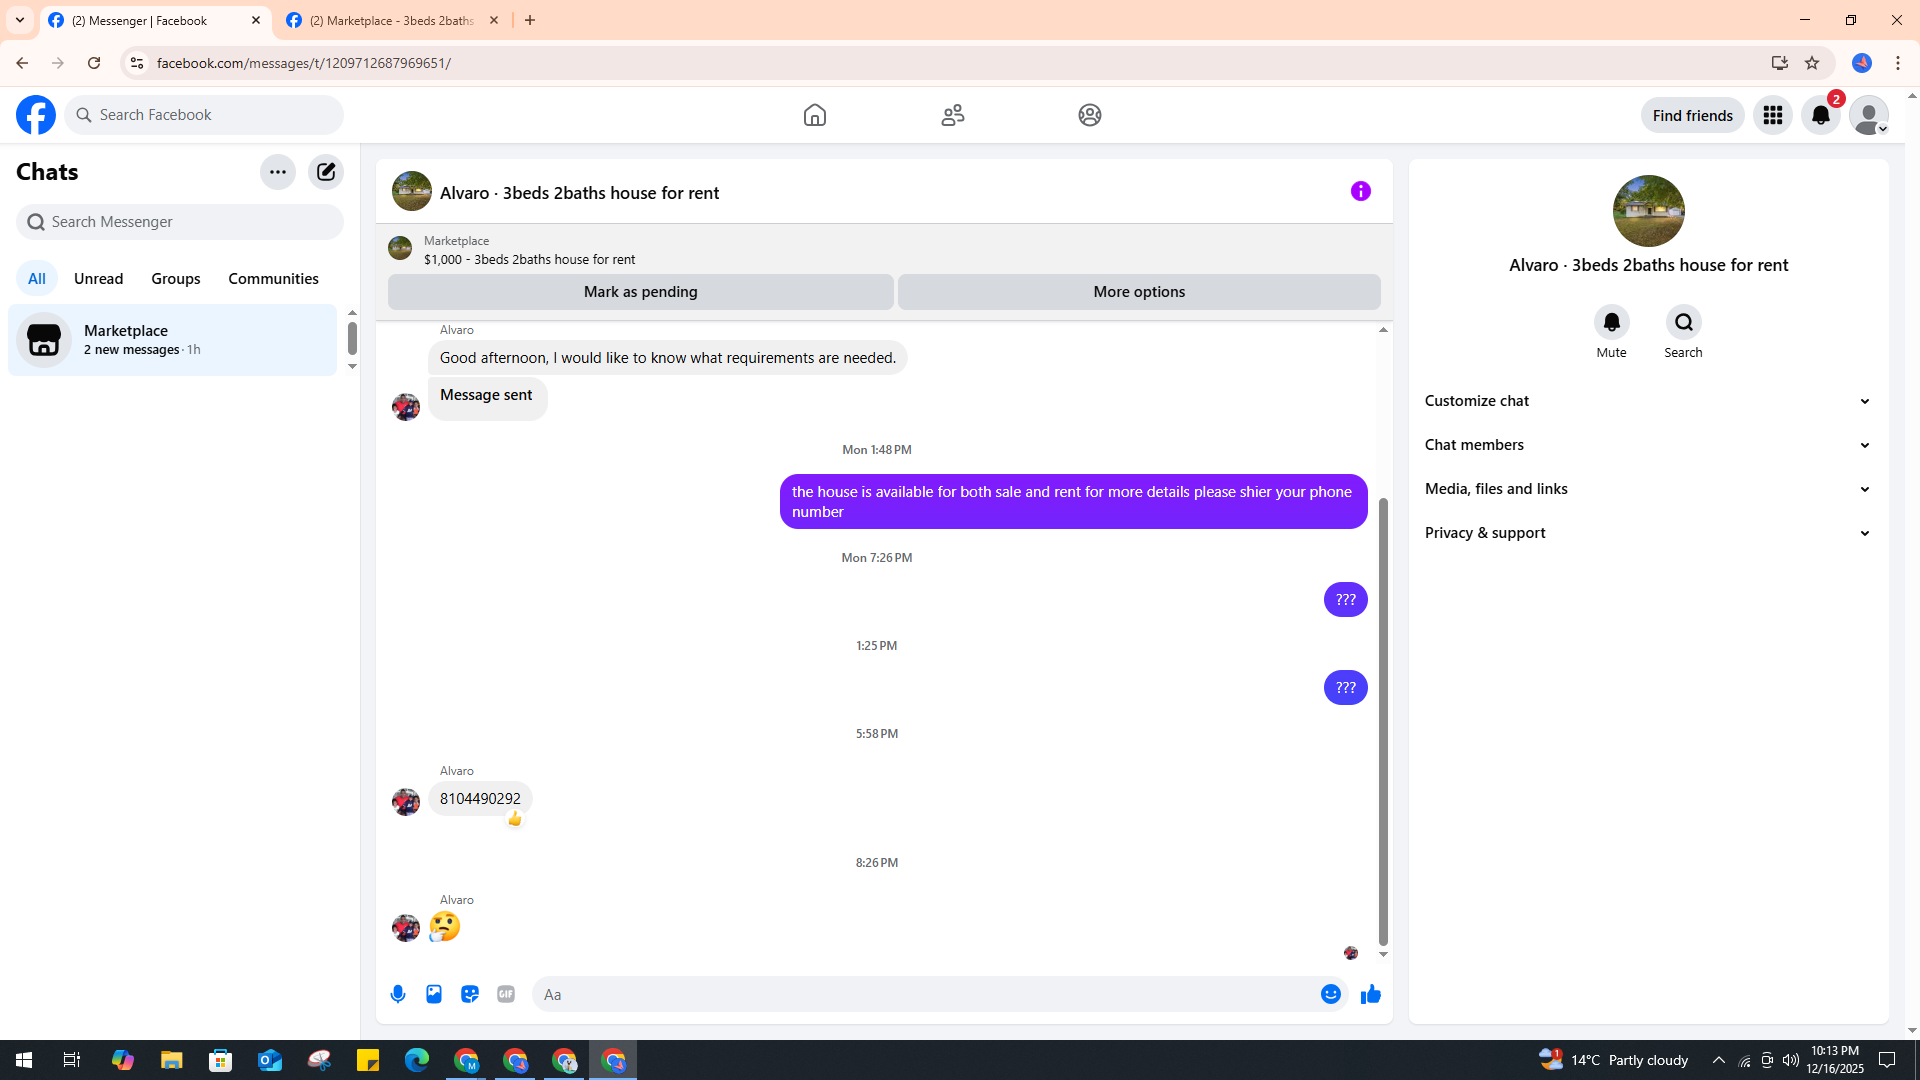Open the volume control in system tray
1920x1080 pixels.
pos(1791,1060)
